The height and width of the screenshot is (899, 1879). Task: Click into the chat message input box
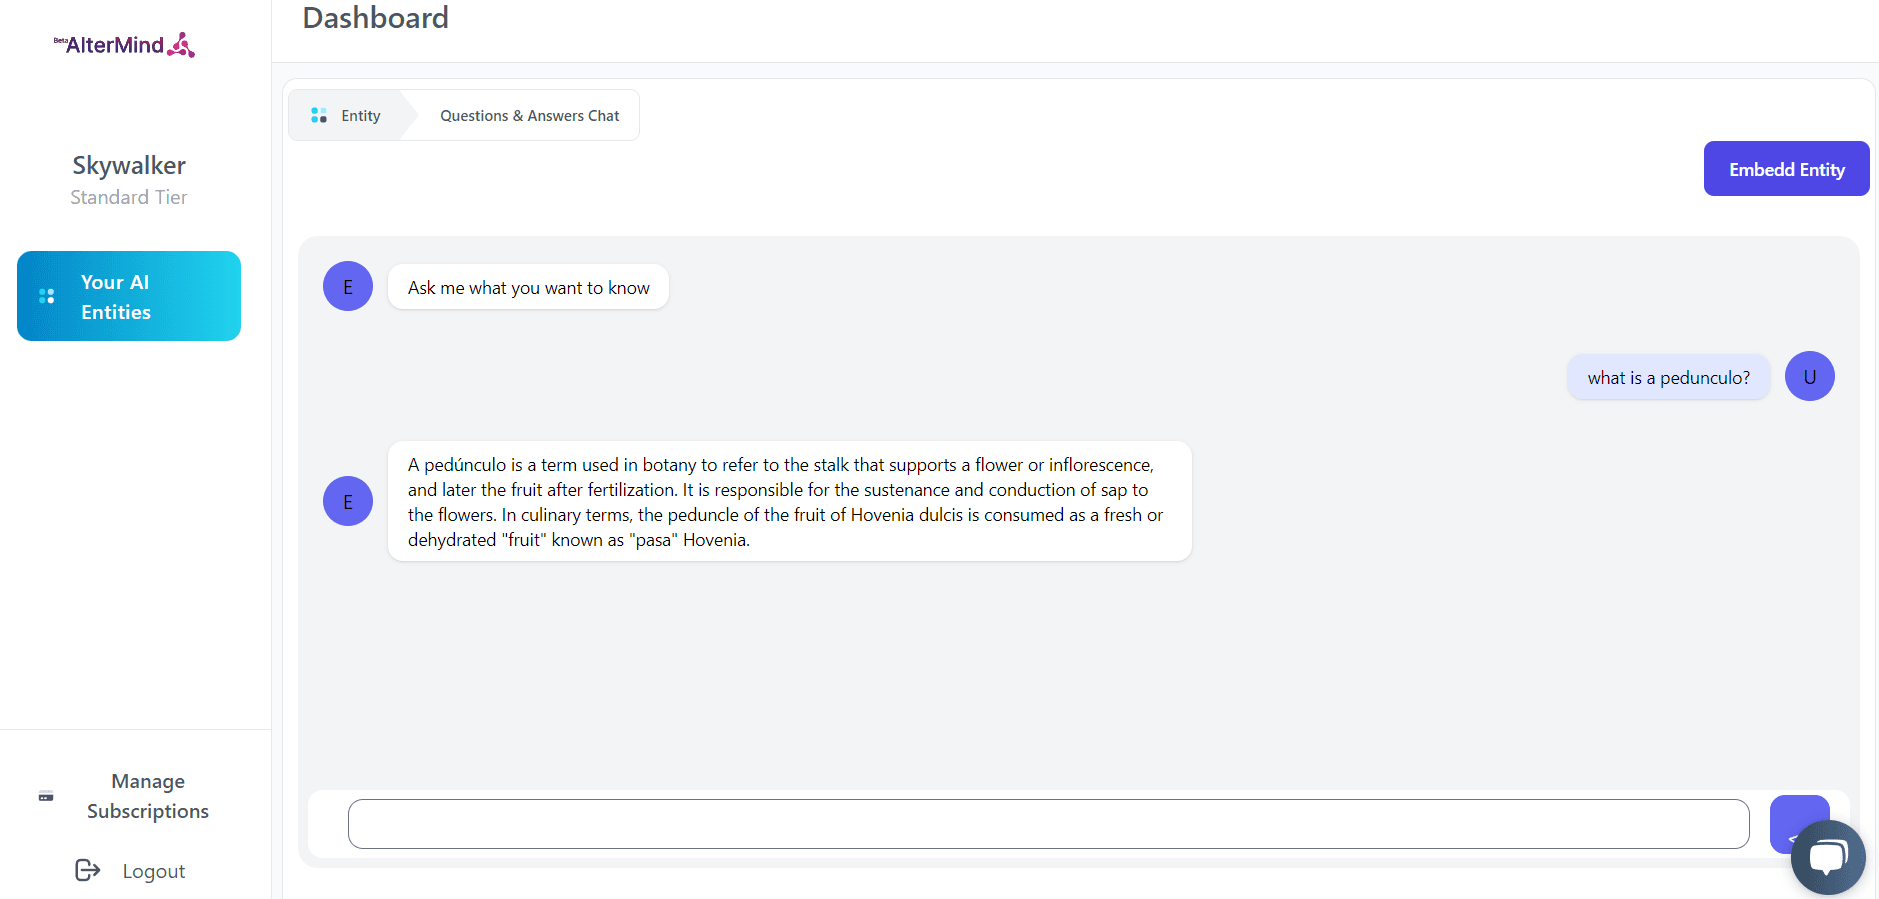[x=1048, y=824]
